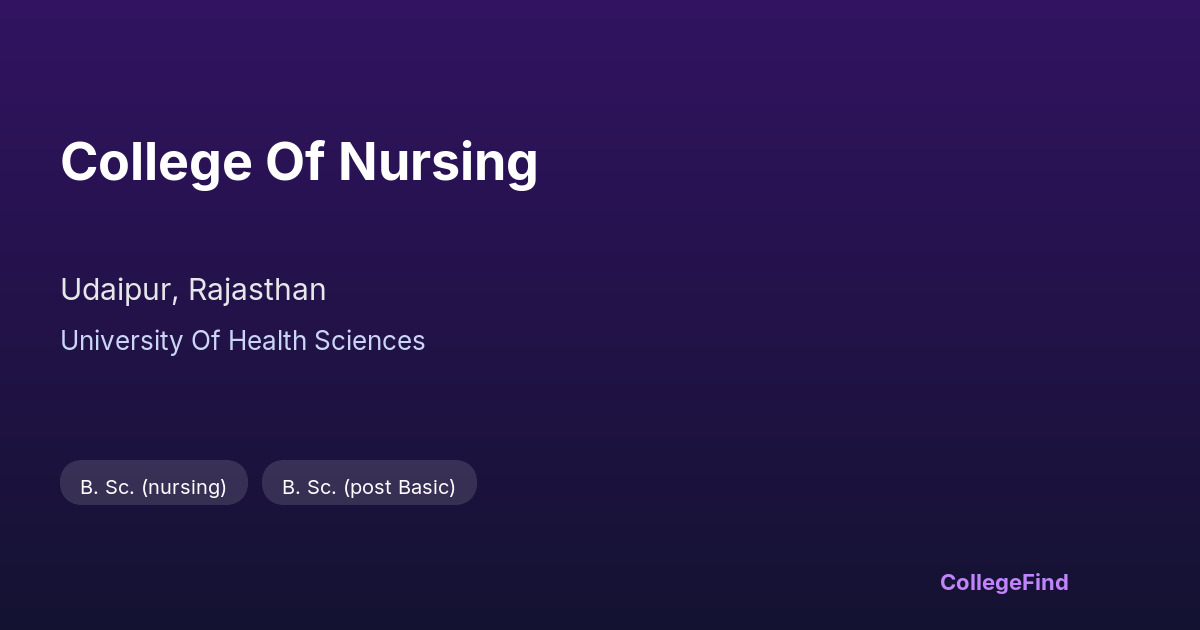This screenshot has width=1200, height=630.
Task: Click "Find" part of the CollegeFind logo
Action: [x=1045, y=582]
